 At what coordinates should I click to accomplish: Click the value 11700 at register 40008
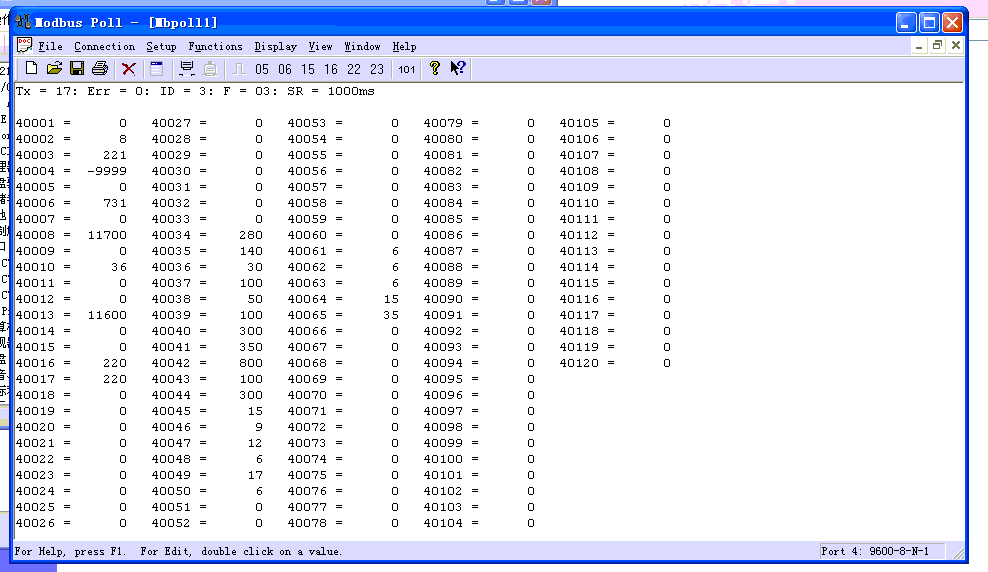tap(107, 235)
